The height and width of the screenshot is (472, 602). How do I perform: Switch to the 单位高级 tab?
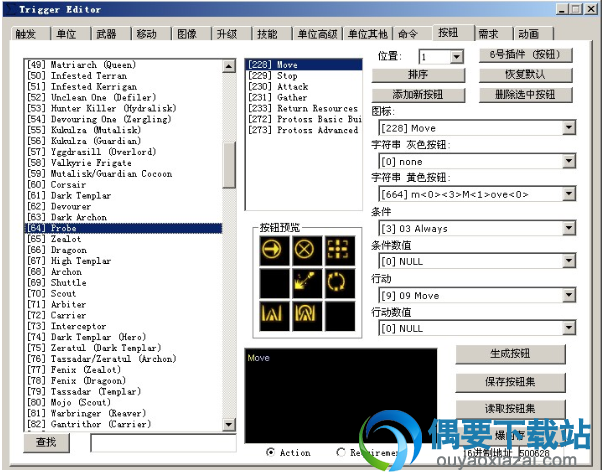[x=317, y=34]
